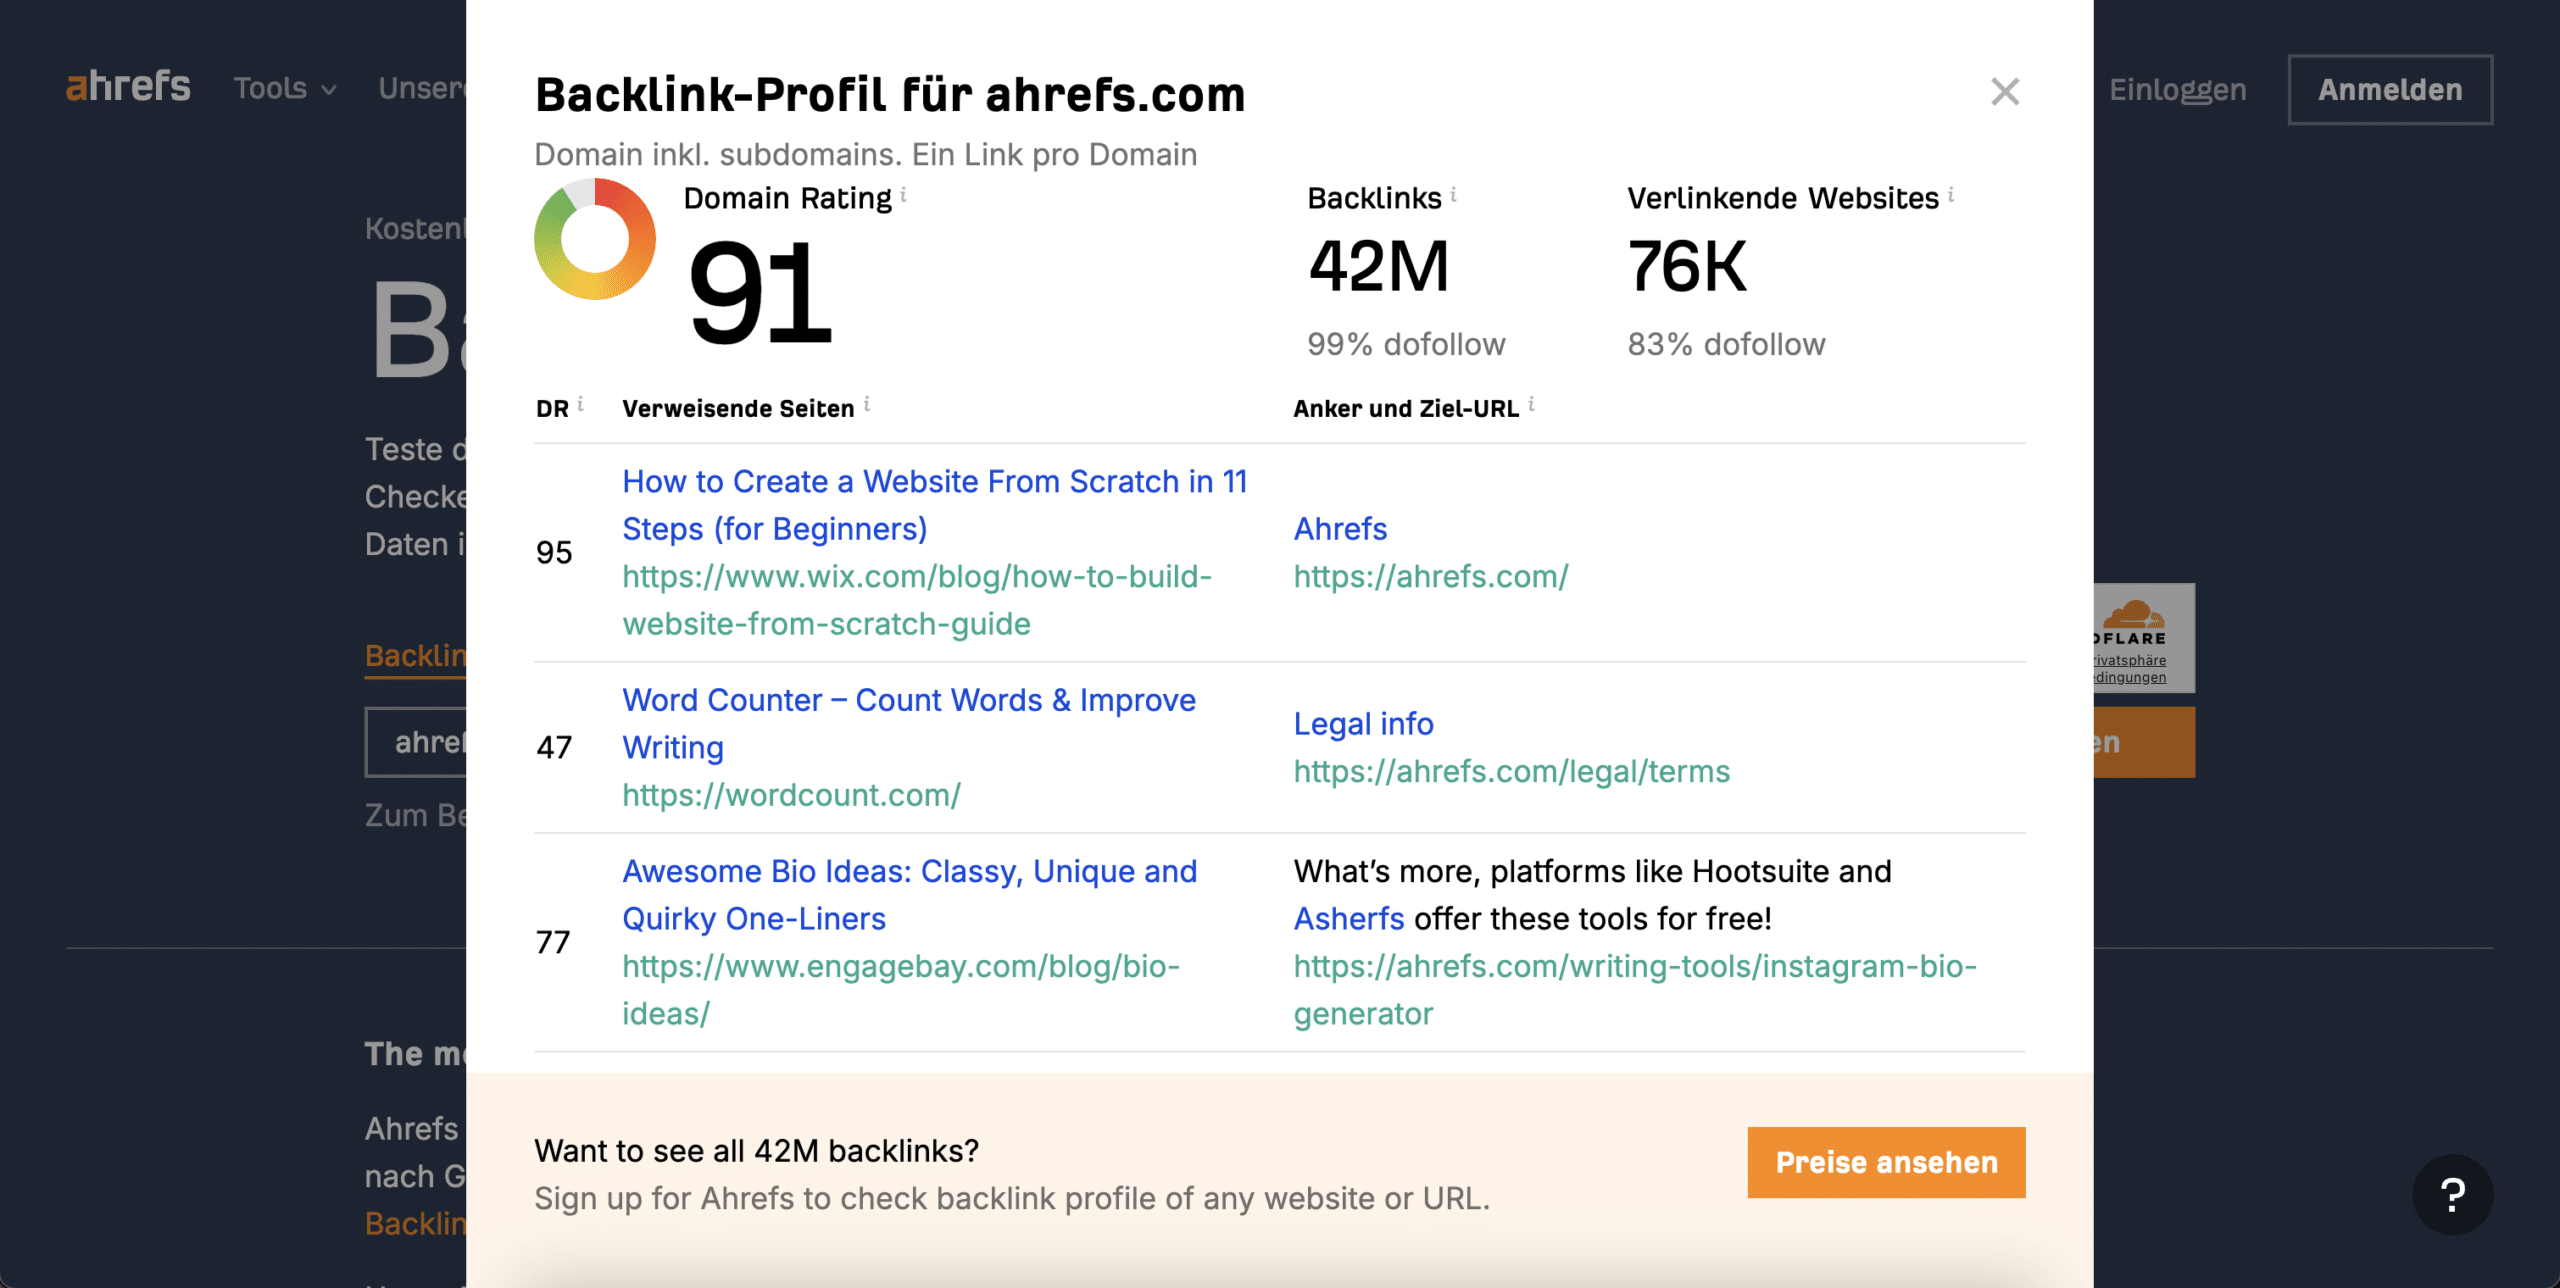Open the Einloggen menu item
Image resolution: width=2560 pixels, height=1288 pixels.
coord(2177,90)
